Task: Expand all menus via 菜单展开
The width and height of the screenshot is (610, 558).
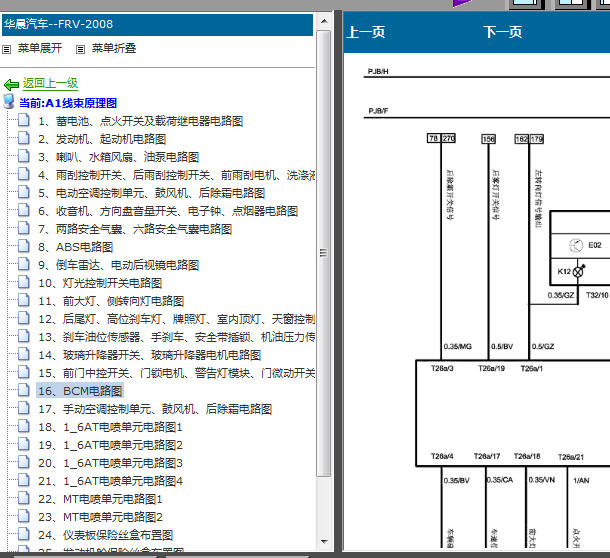Action: 40,48
